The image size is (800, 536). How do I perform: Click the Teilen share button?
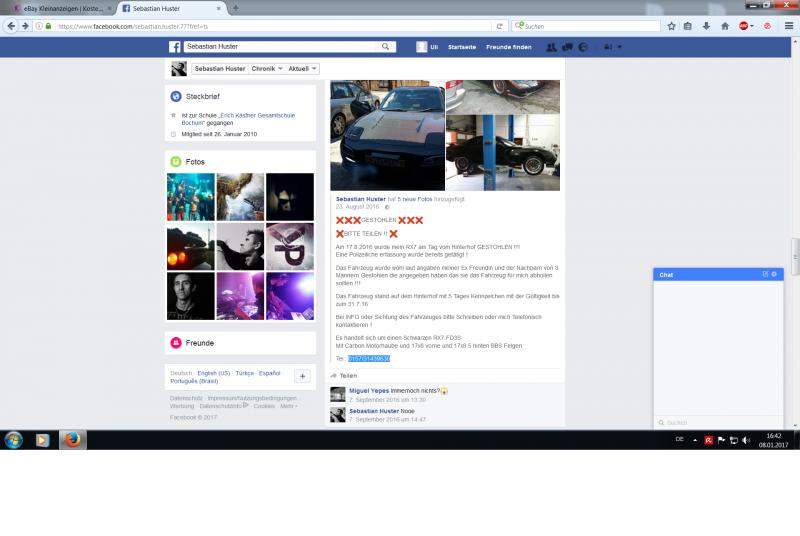point(344,376)
